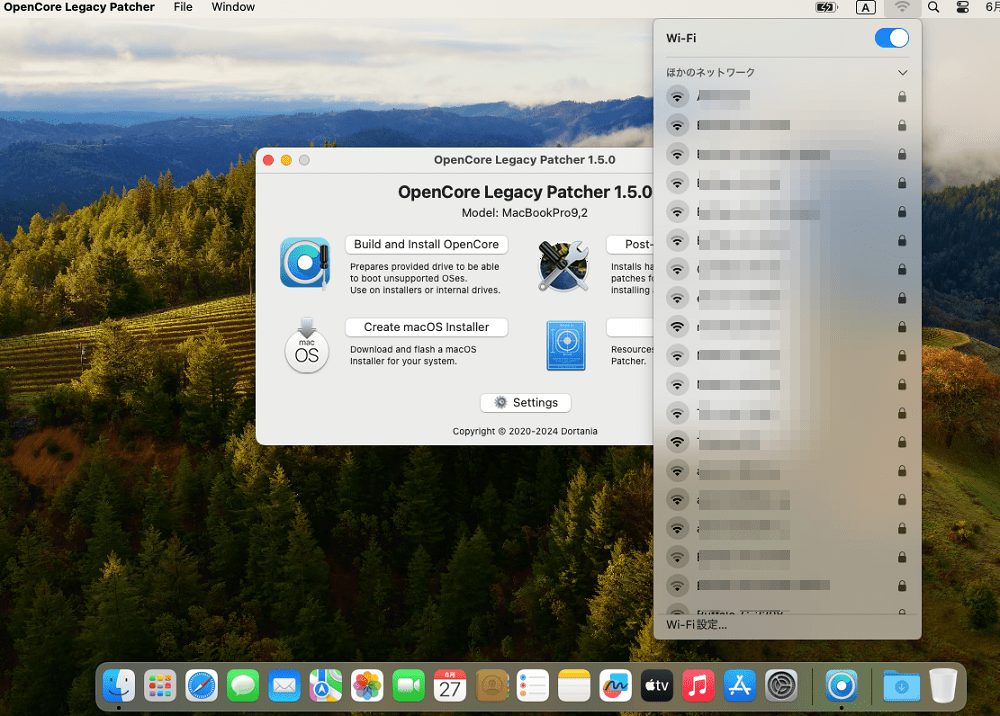The width and height of the screenshot is (1000, 716).
Task: Launch Launchpad from the Dock
Action: [160, 685]
